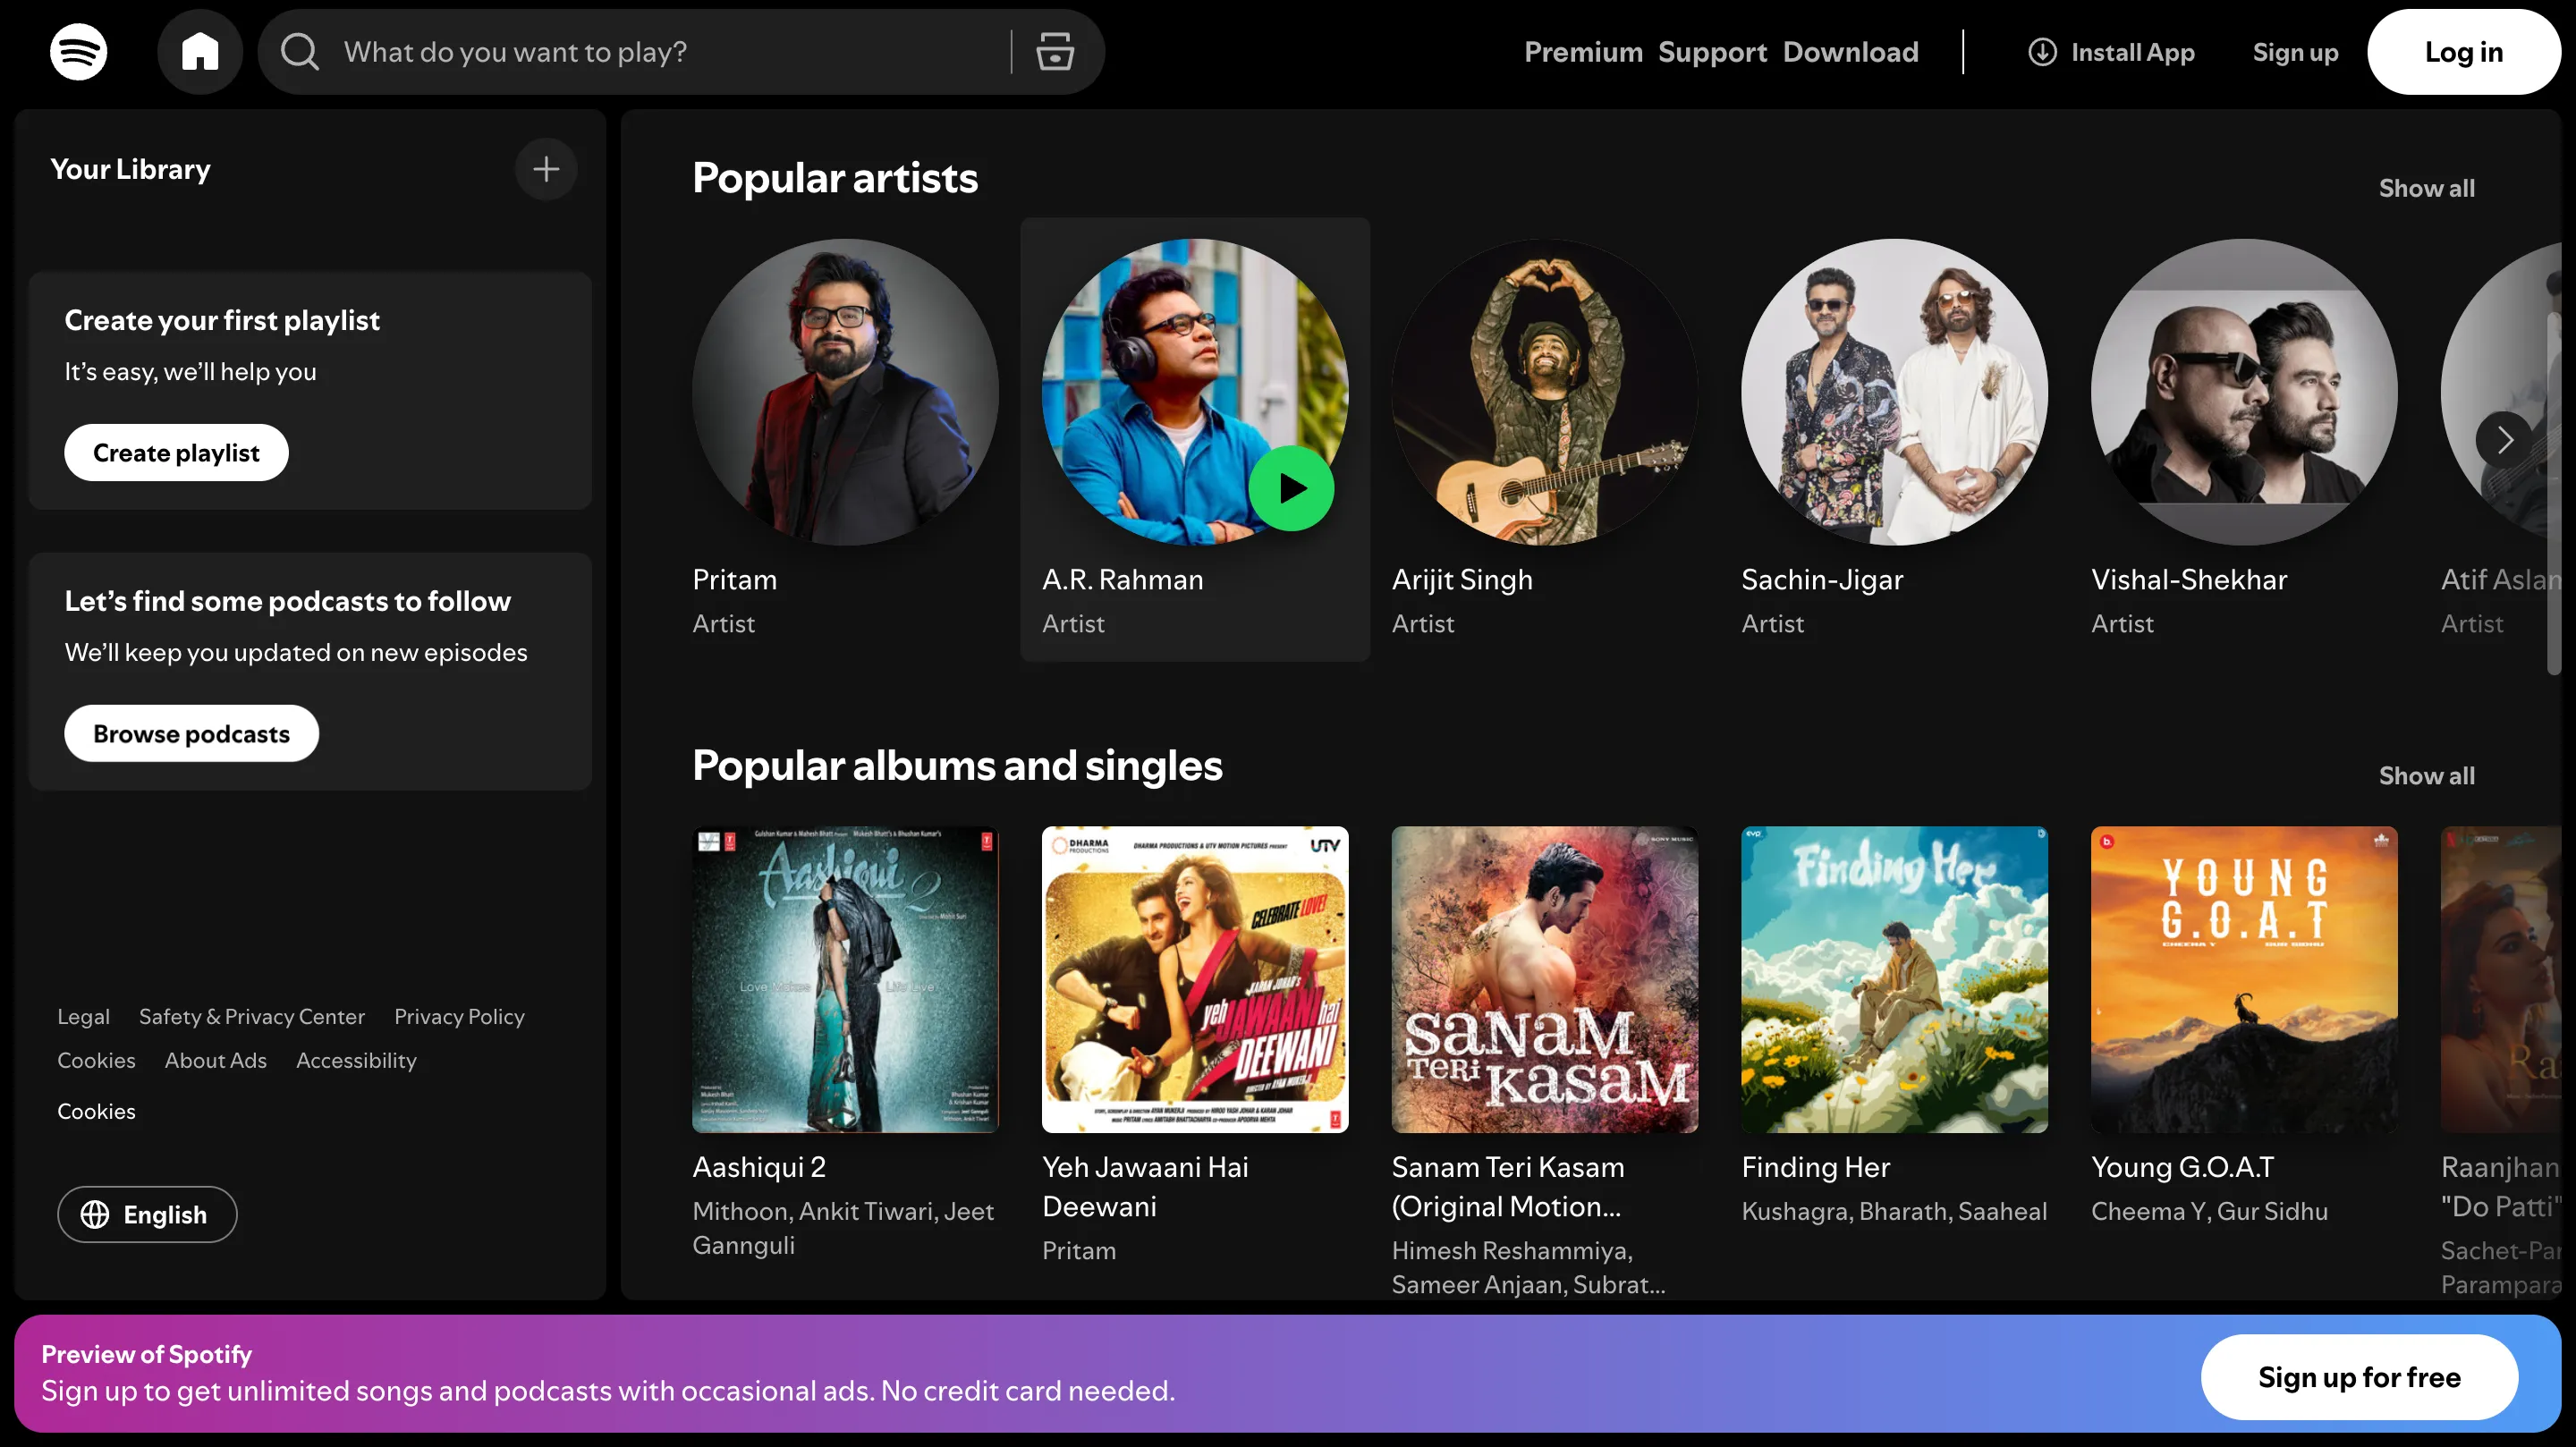Click the globe icon beside English
This screenshot has width=2576, height=1447.
click(95, 1214)
